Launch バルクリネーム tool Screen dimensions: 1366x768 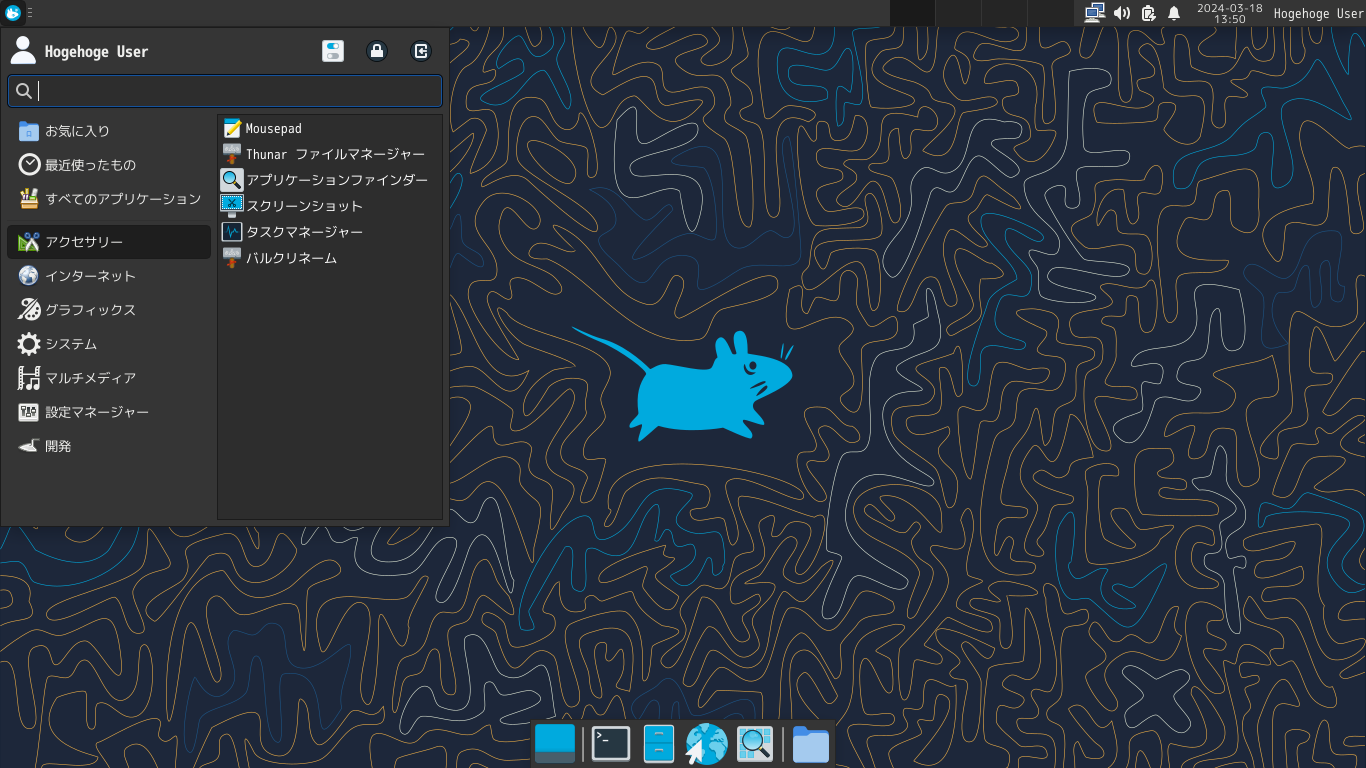pos(330,258)
